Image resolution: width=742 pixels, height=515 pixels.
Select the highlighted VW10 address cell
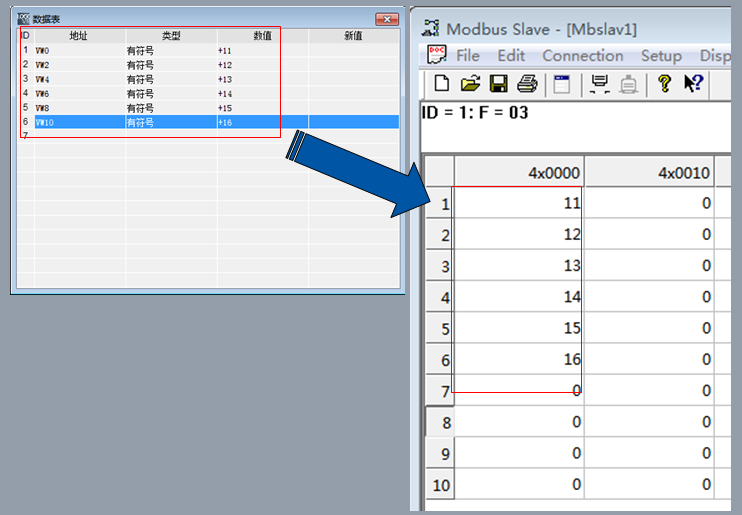pos(80,122)
